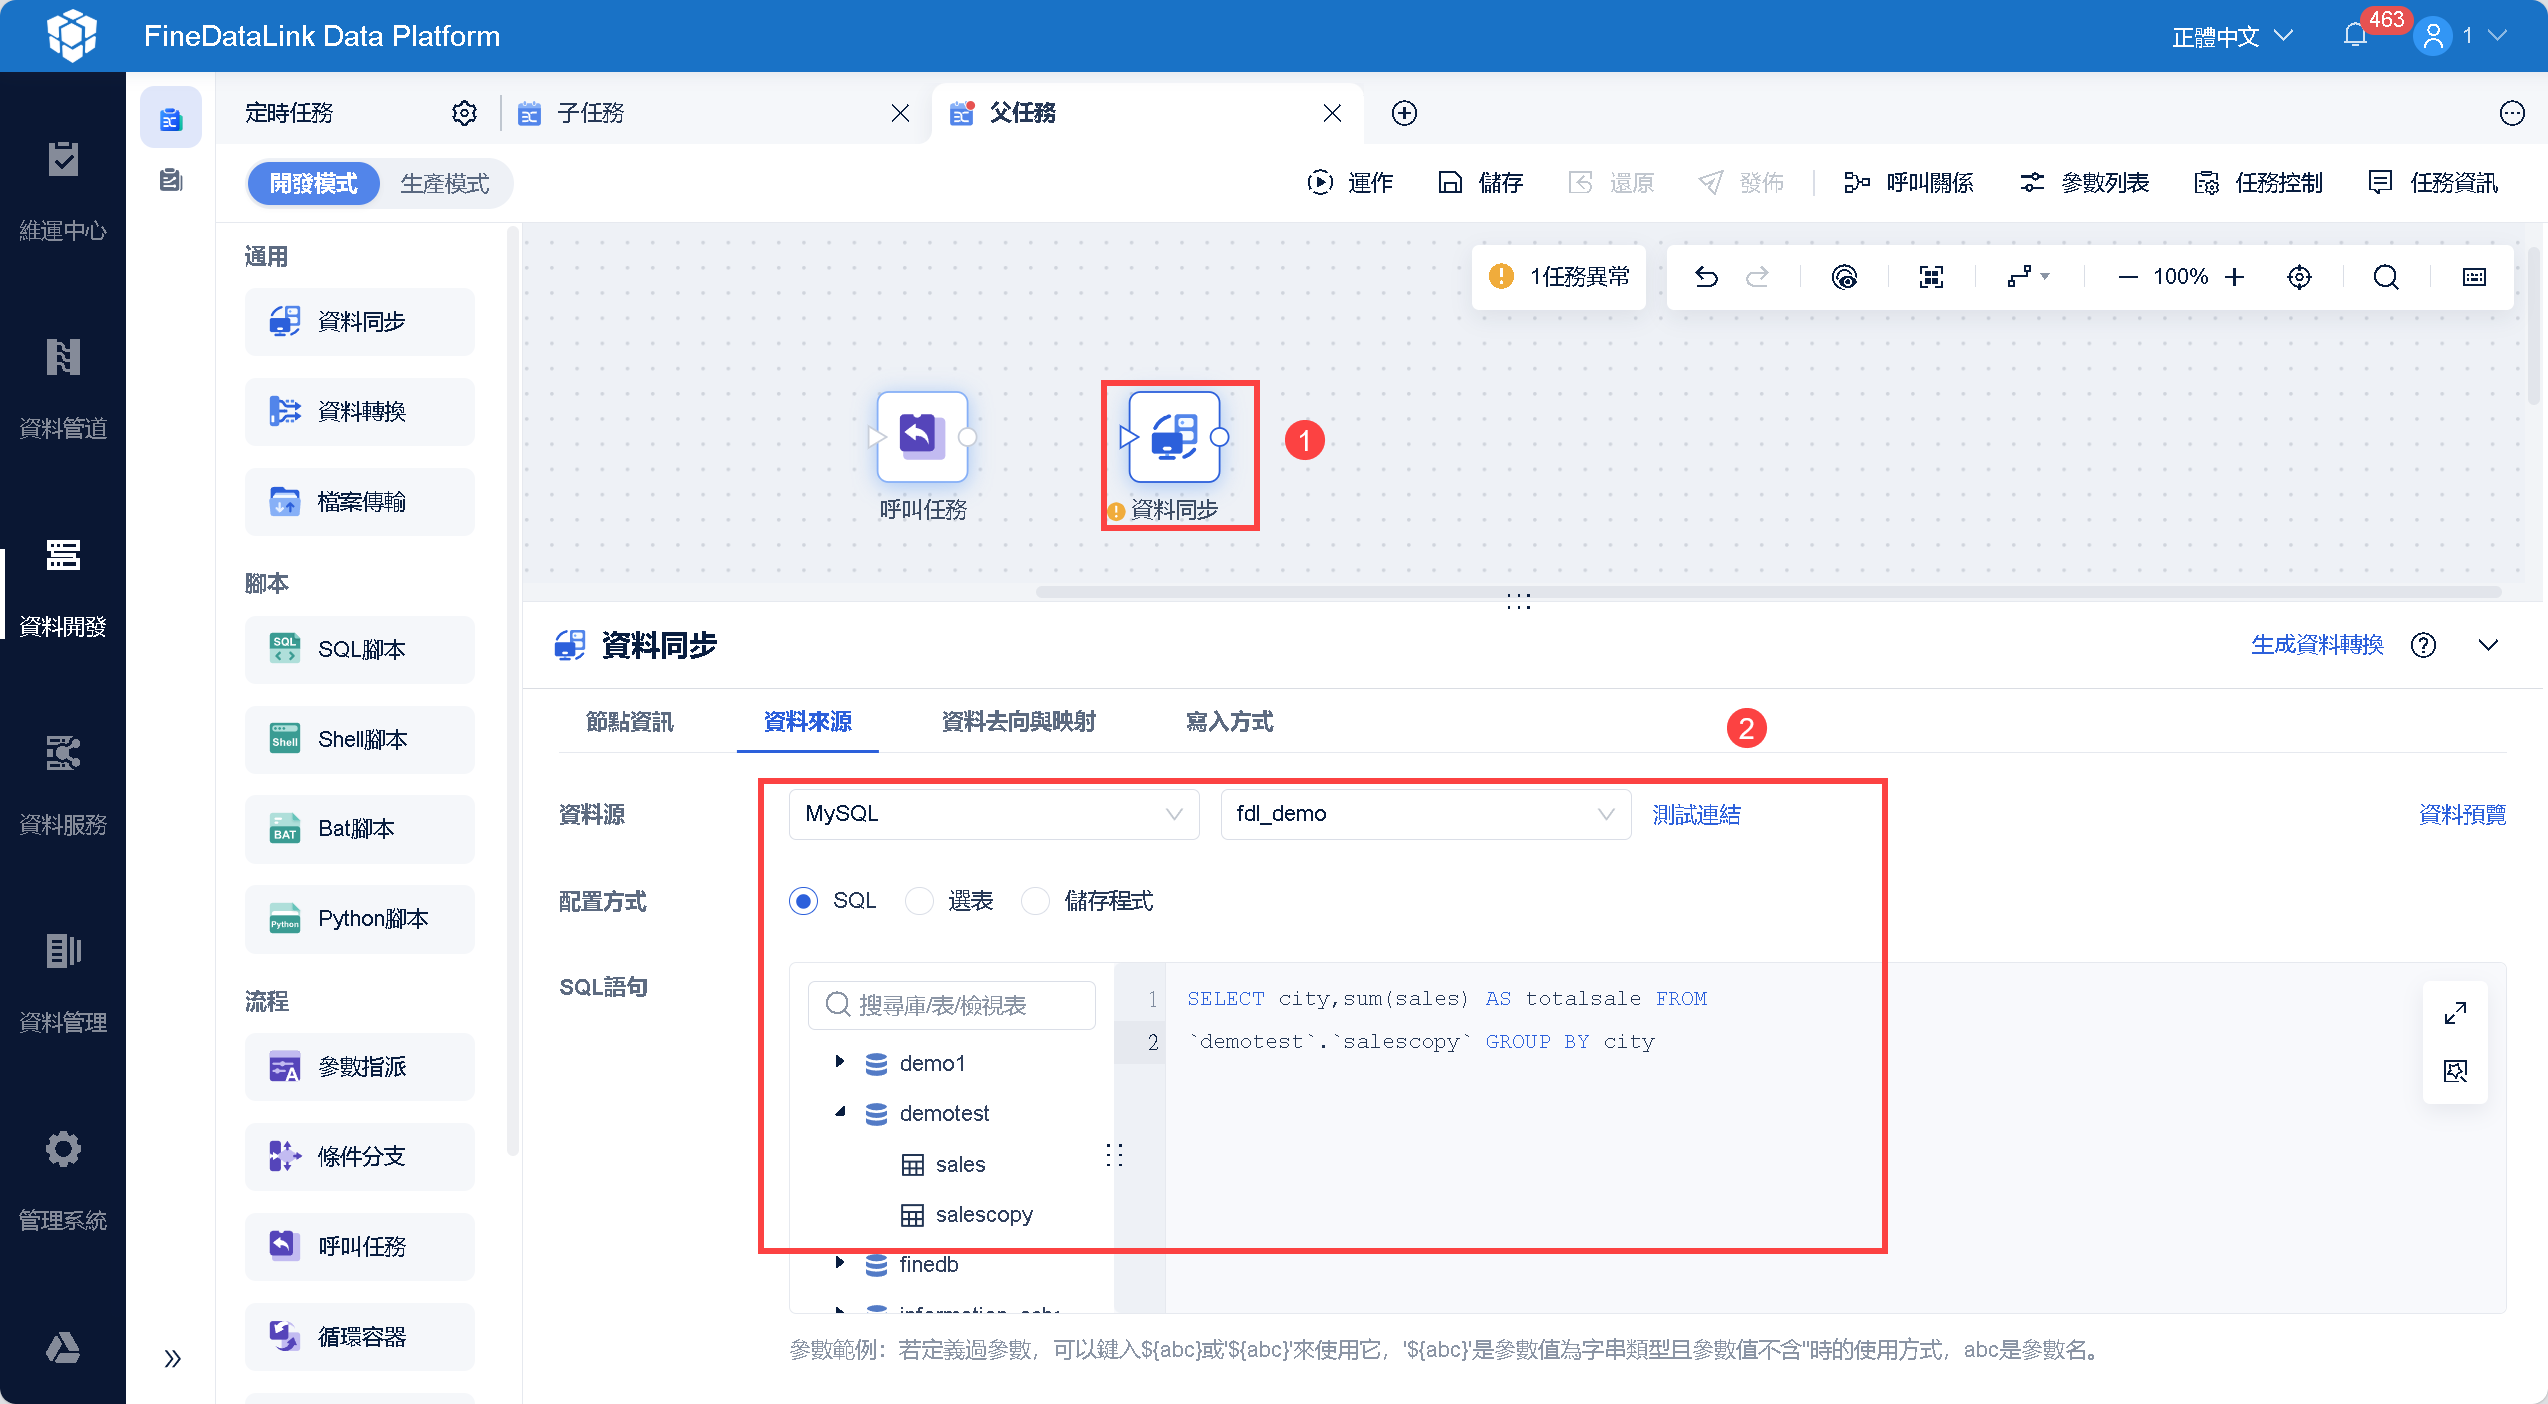Close the 子任務 tab
Viewport: 2548px width, 1404px height.
tap(900, 113)
